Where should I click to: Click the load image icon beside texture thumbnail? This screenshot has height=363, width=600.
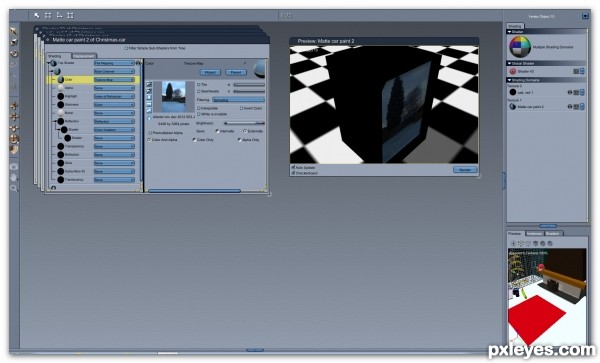(149, 84)
